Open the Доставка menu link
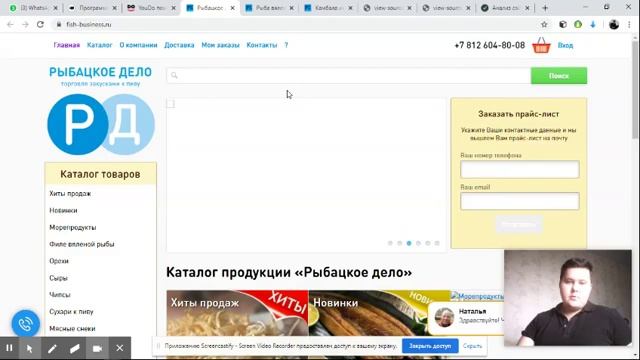This screenshot has width=640, height=360. pos(179,45)
